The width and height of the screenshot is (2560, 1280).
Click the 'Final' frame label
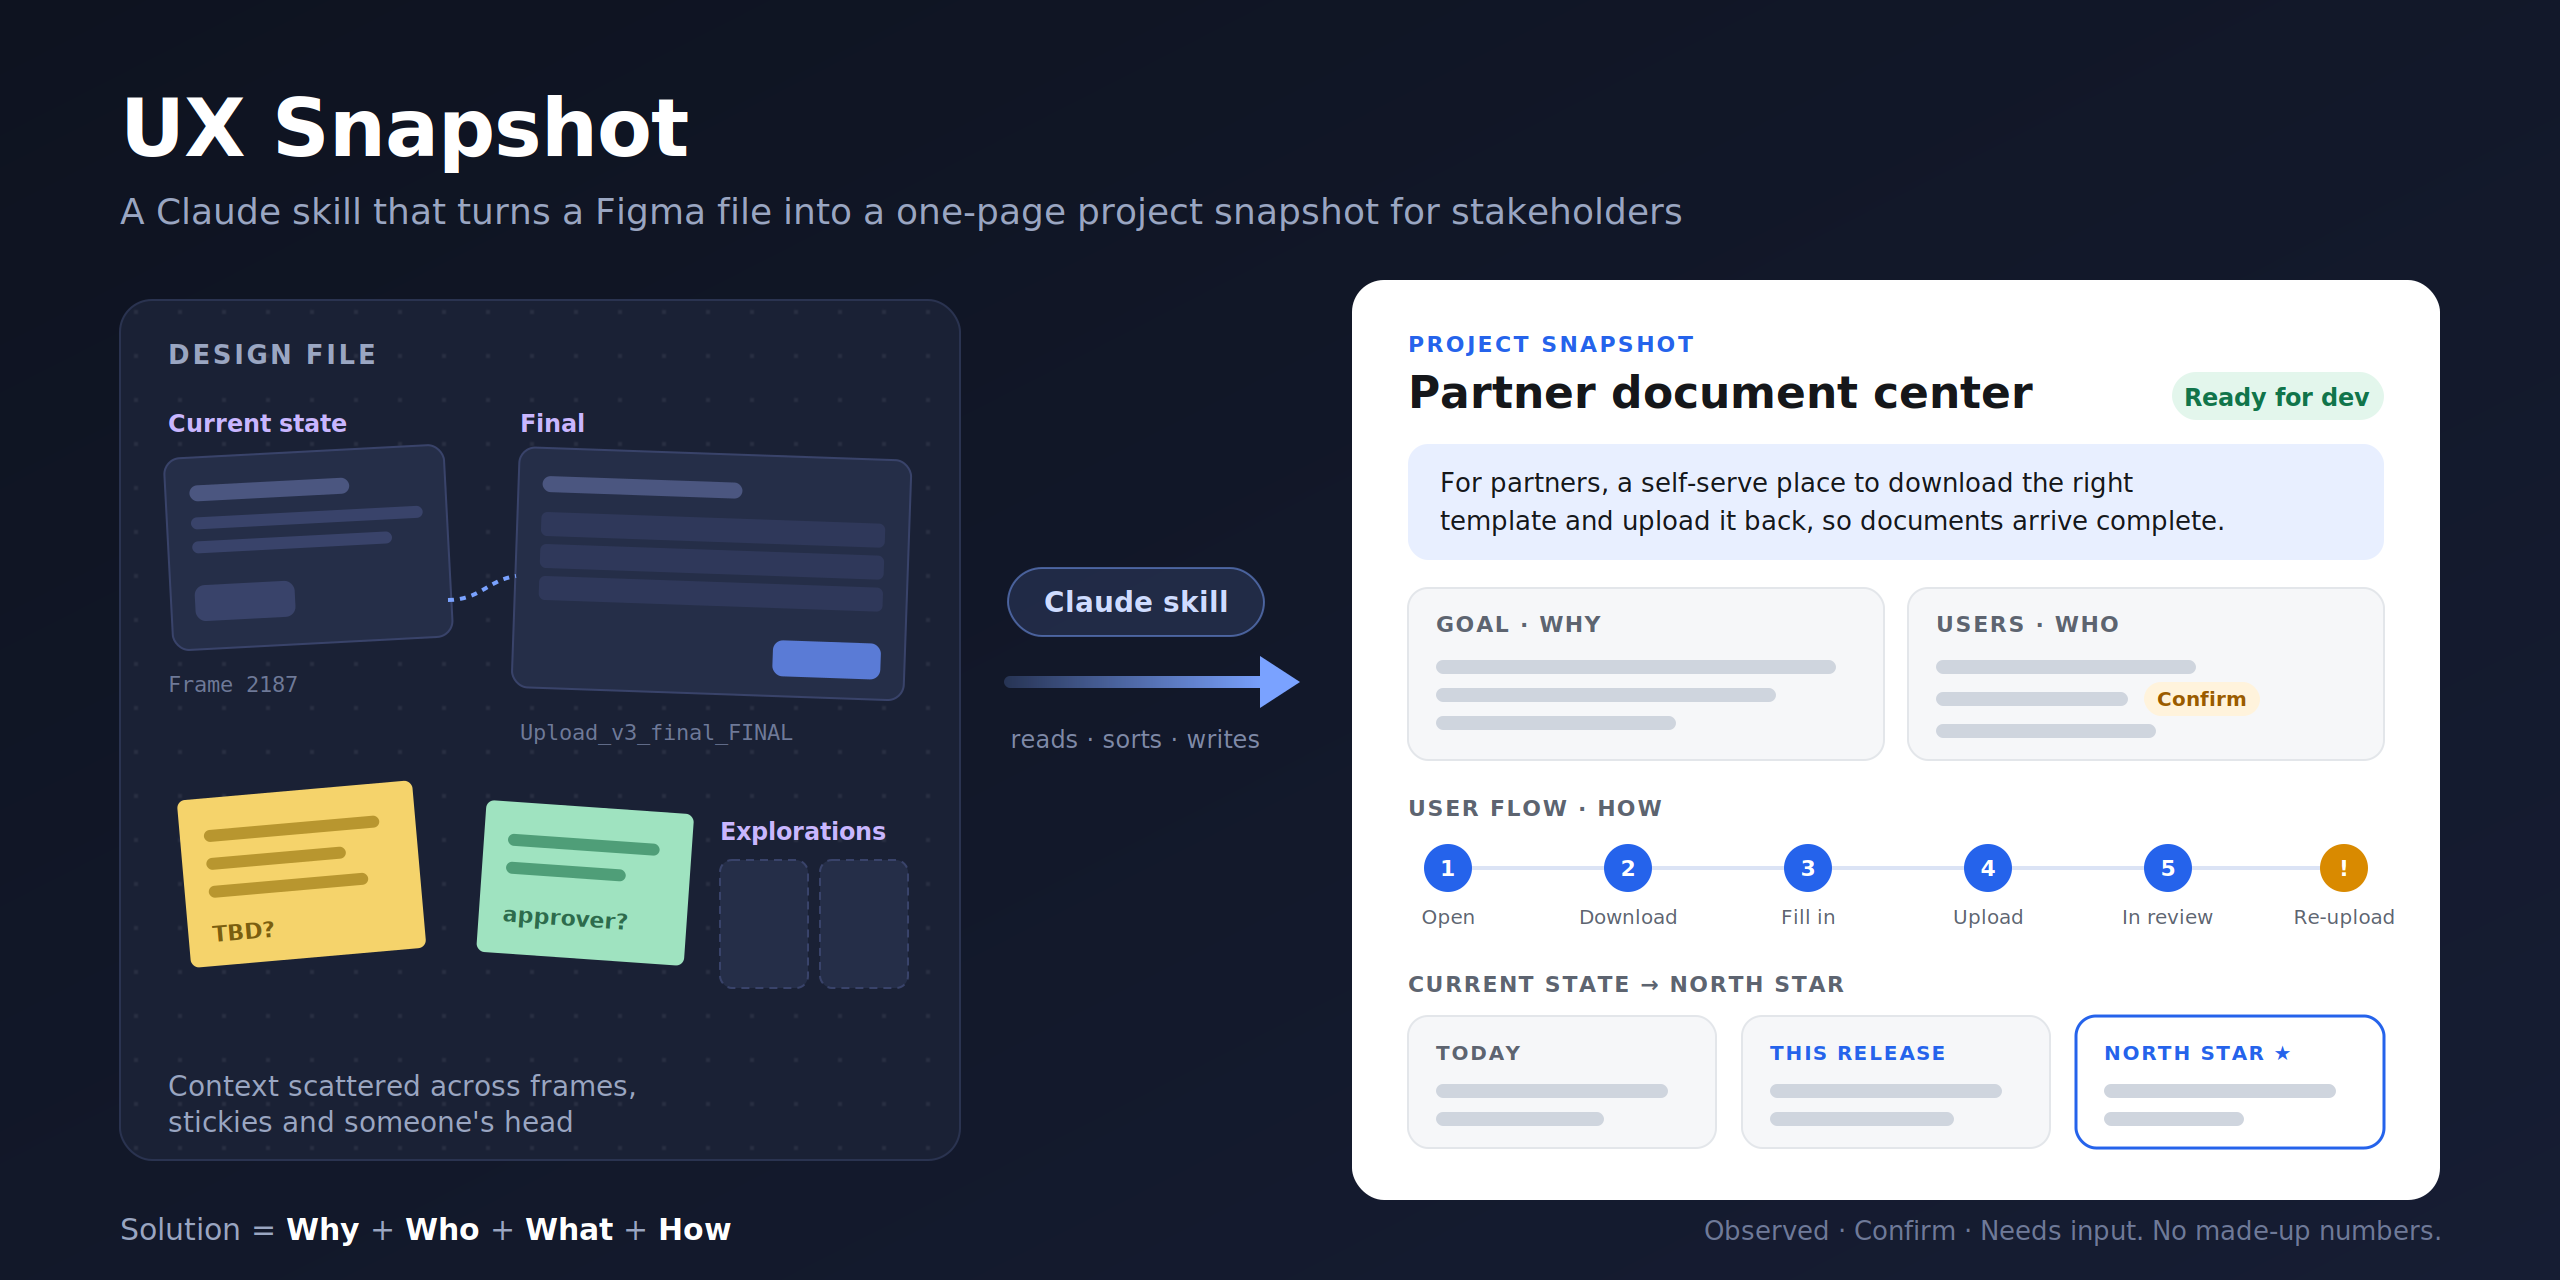click(552, 423)
